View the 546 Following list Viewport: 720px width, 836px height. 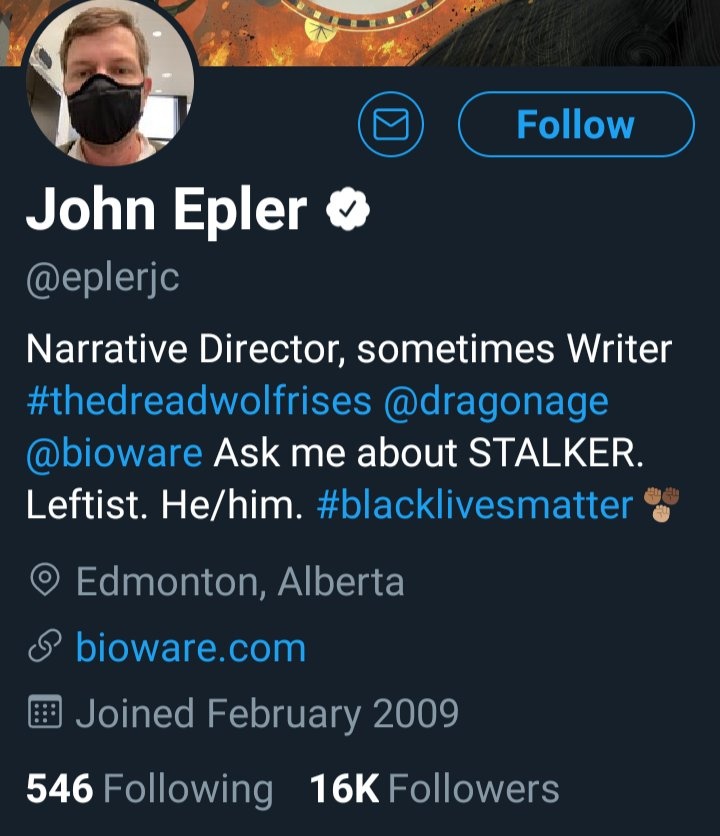point(149,789)
